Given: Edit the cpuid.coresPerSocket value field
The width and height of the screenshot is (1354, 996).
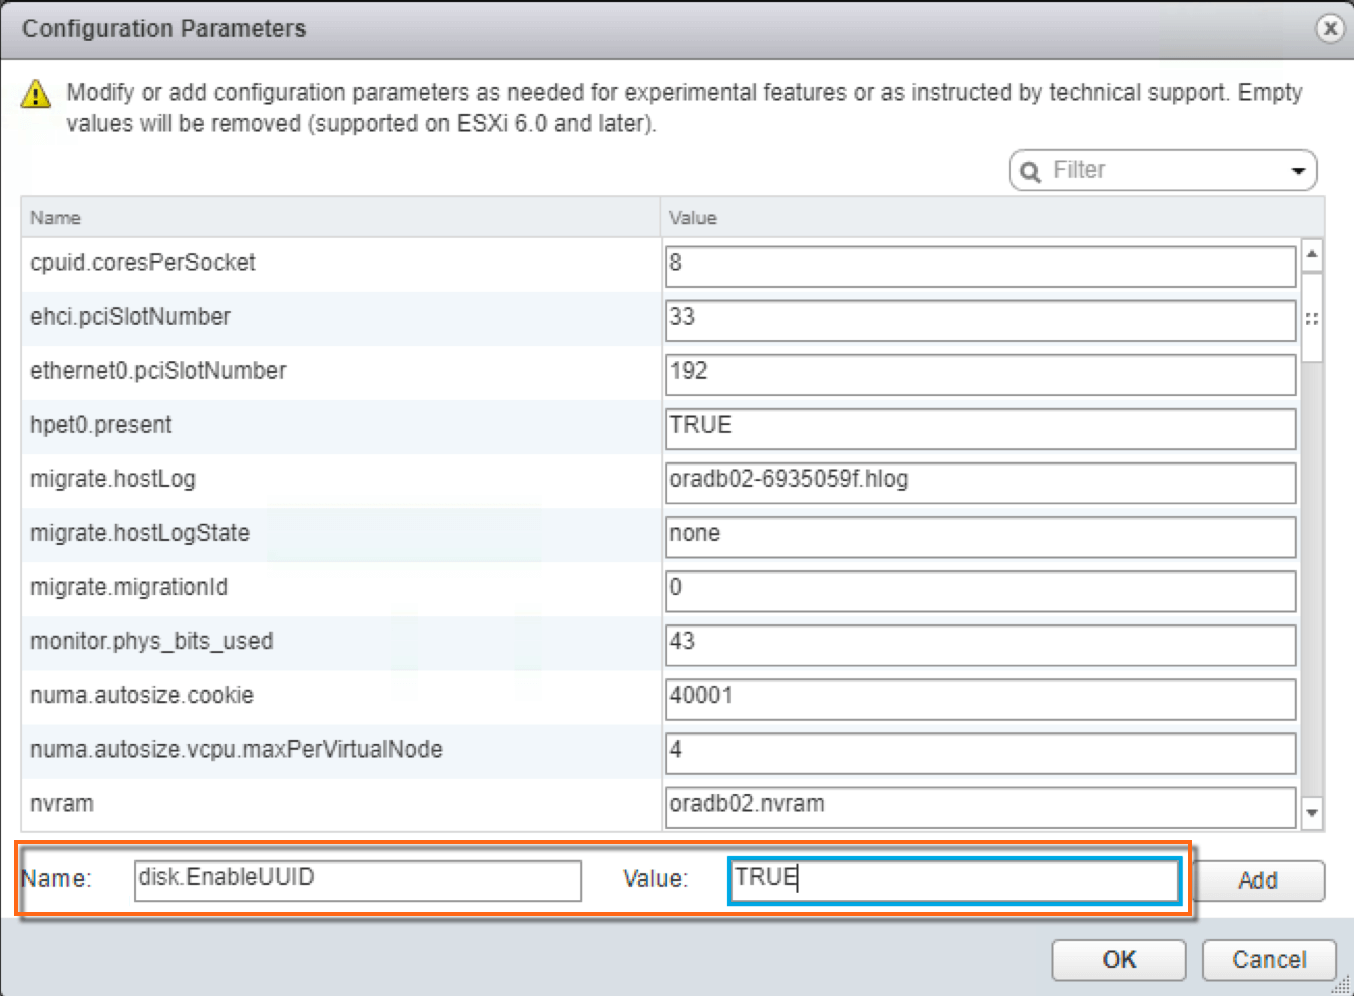Looking at the screenshot, I should (x=980, y=266).
